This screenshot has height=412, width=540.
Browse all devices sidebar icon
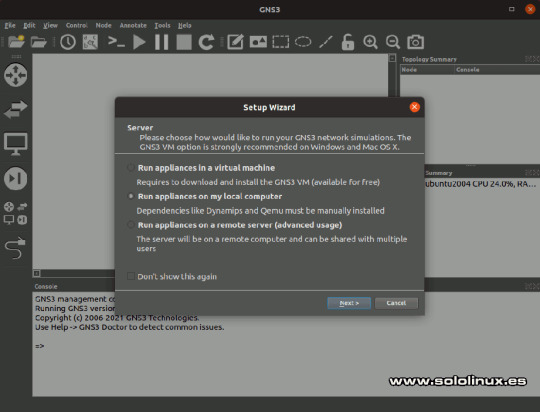coord(15,214)
